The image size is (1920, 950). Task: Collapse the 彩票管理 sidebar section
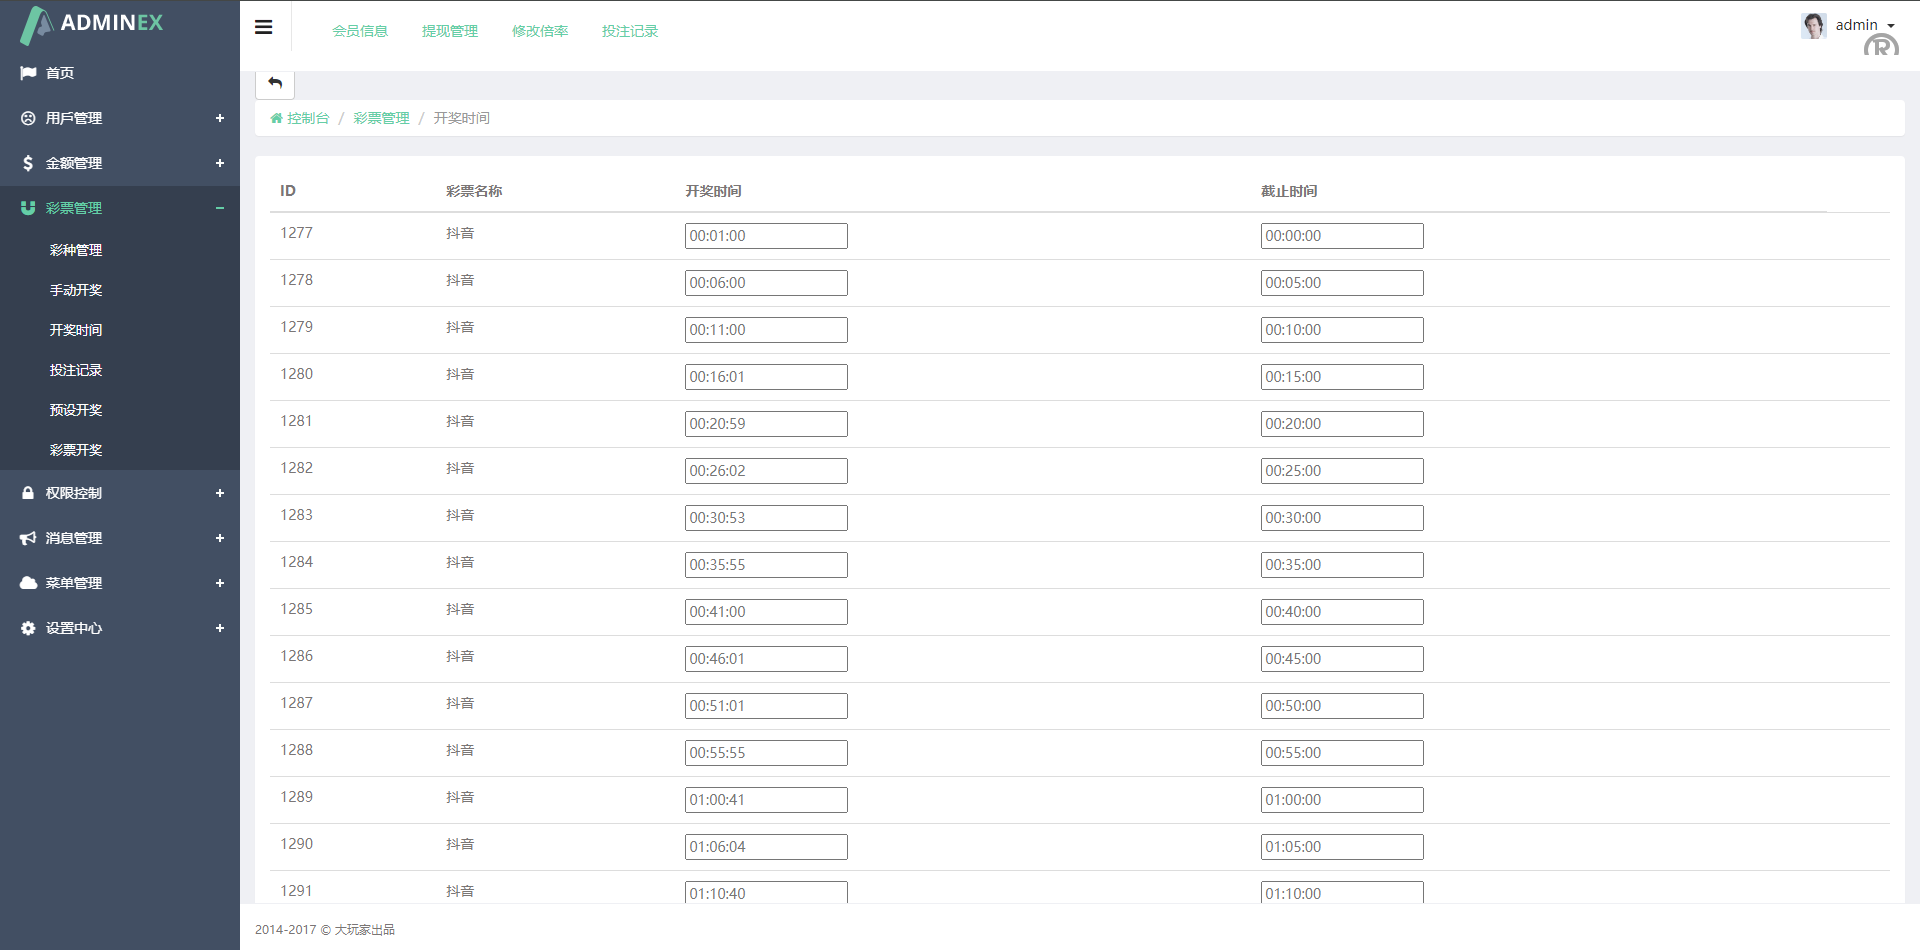(219, 208)
